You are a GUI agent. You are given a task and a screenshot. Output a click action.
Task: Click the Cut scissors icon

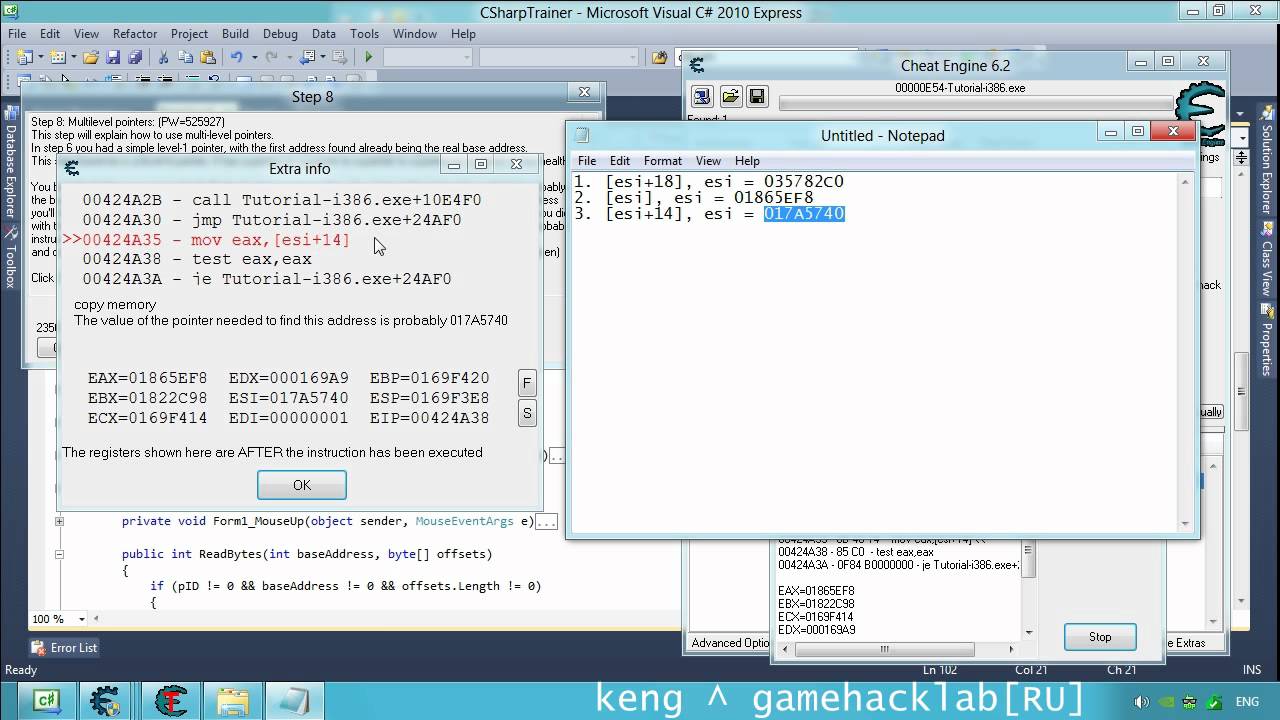[163, 57]
